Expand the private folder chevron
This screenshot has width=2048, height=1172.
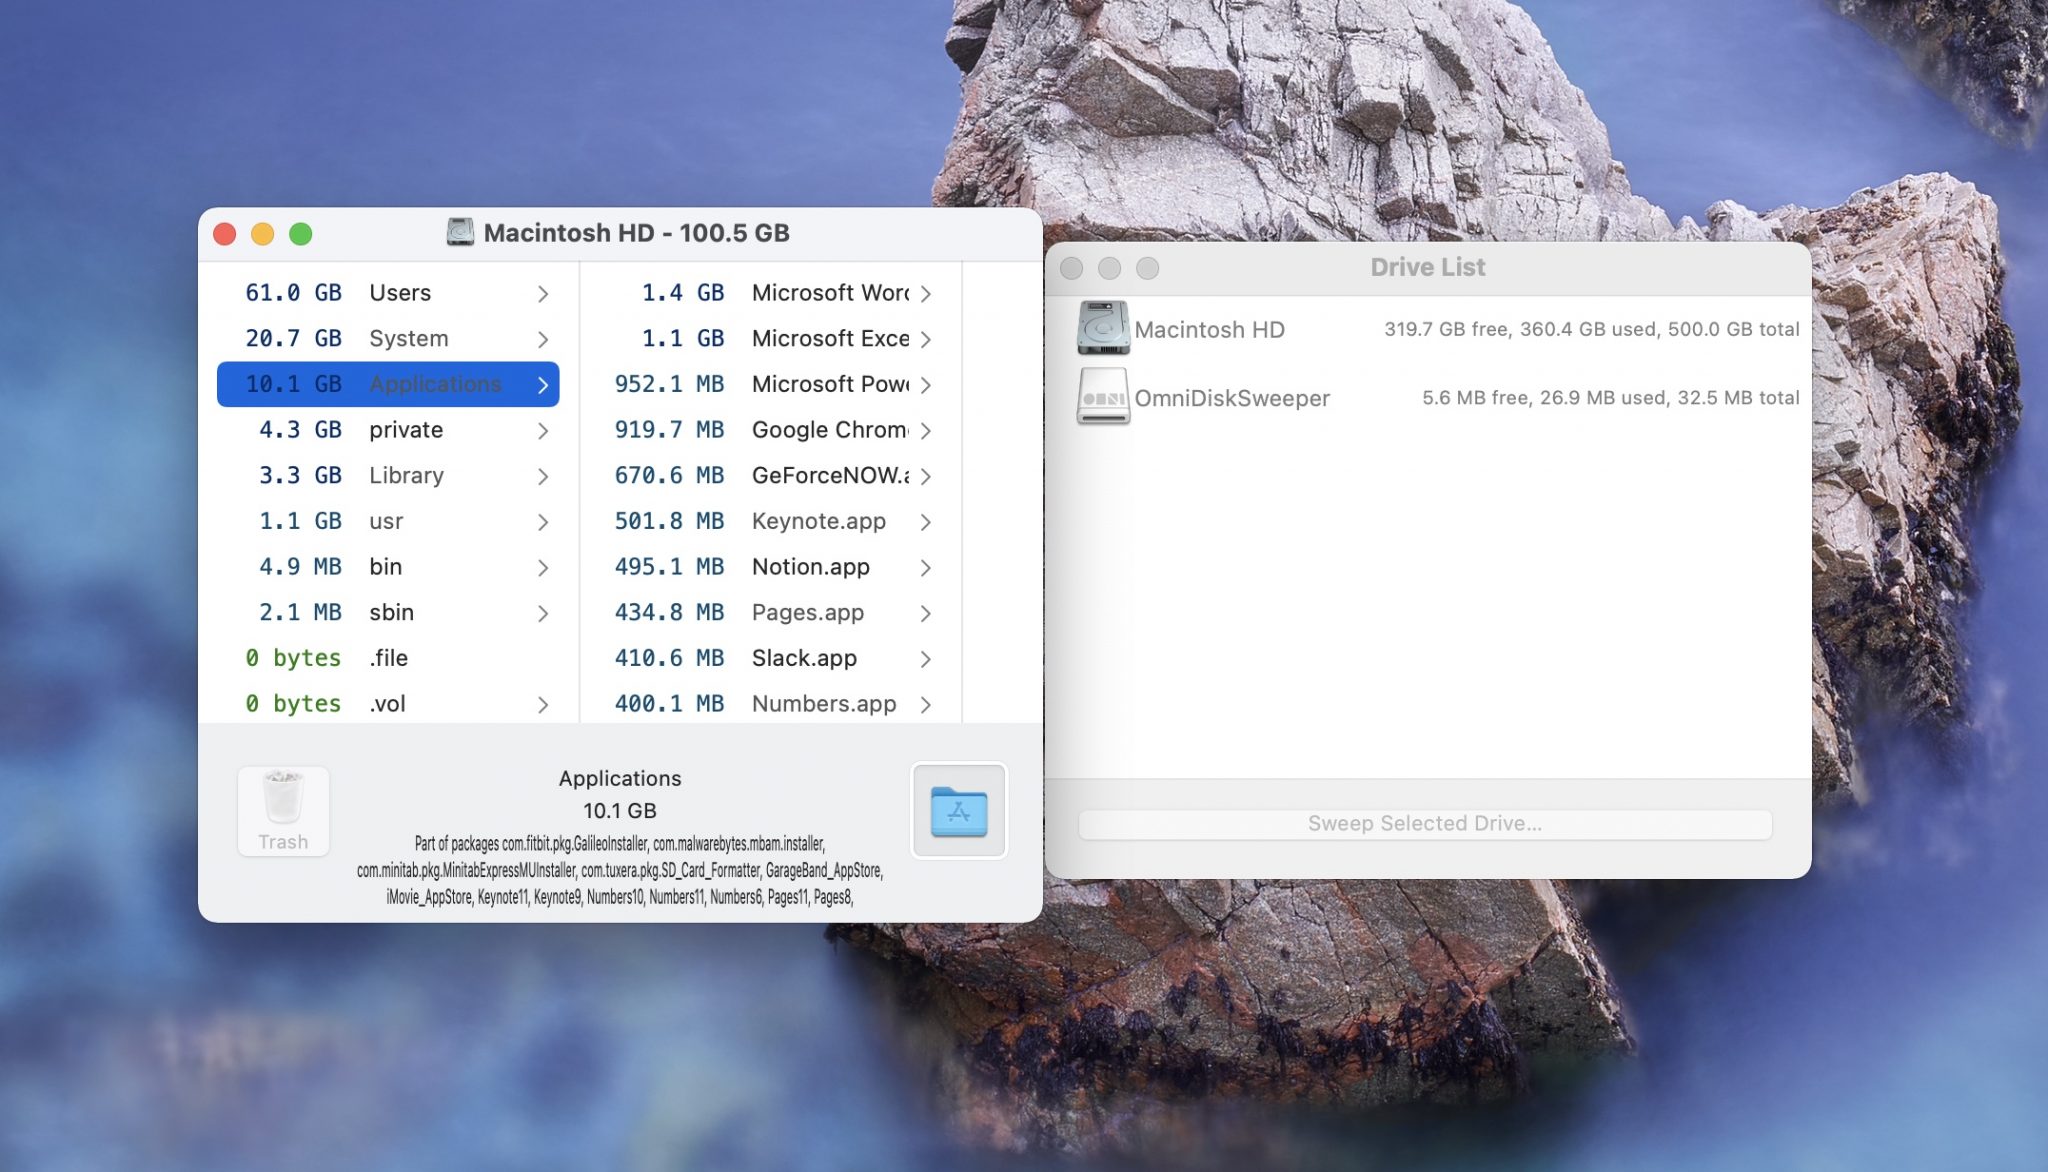[x=543, y=430]
